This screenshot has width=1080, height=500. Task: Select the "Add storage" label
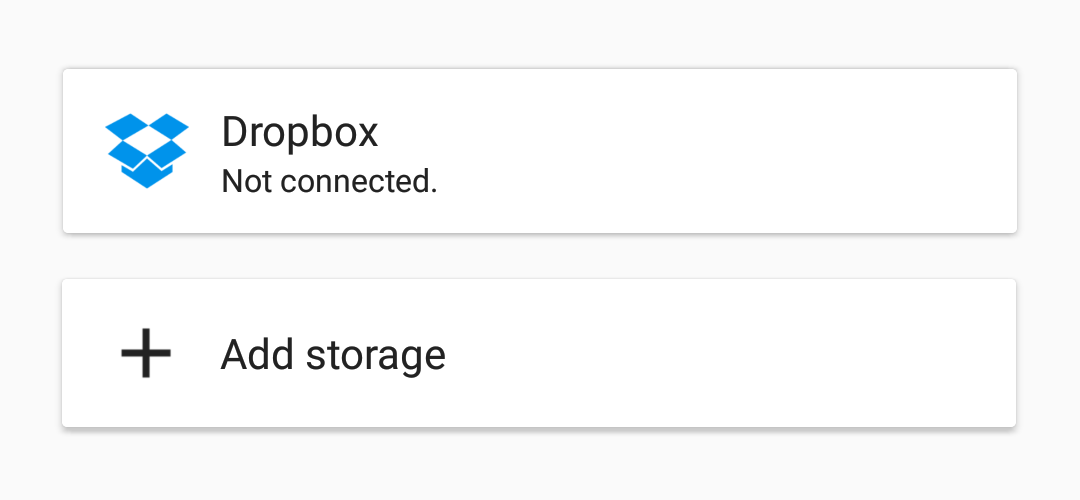click(333, 355)
